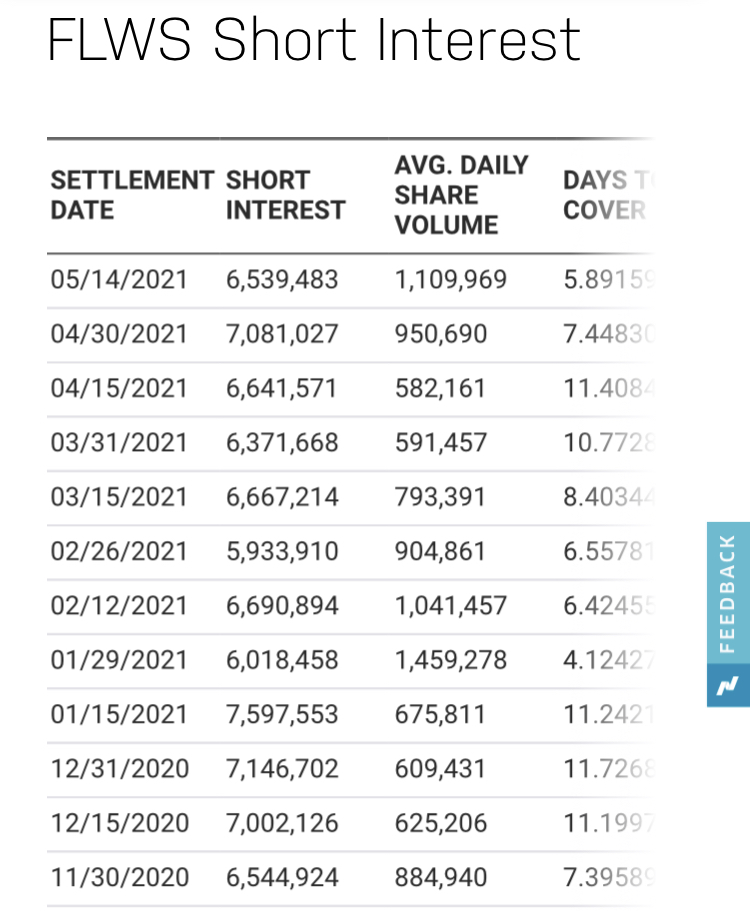Click the Nasdaq logo icon below Feedback

pos(727,686)
